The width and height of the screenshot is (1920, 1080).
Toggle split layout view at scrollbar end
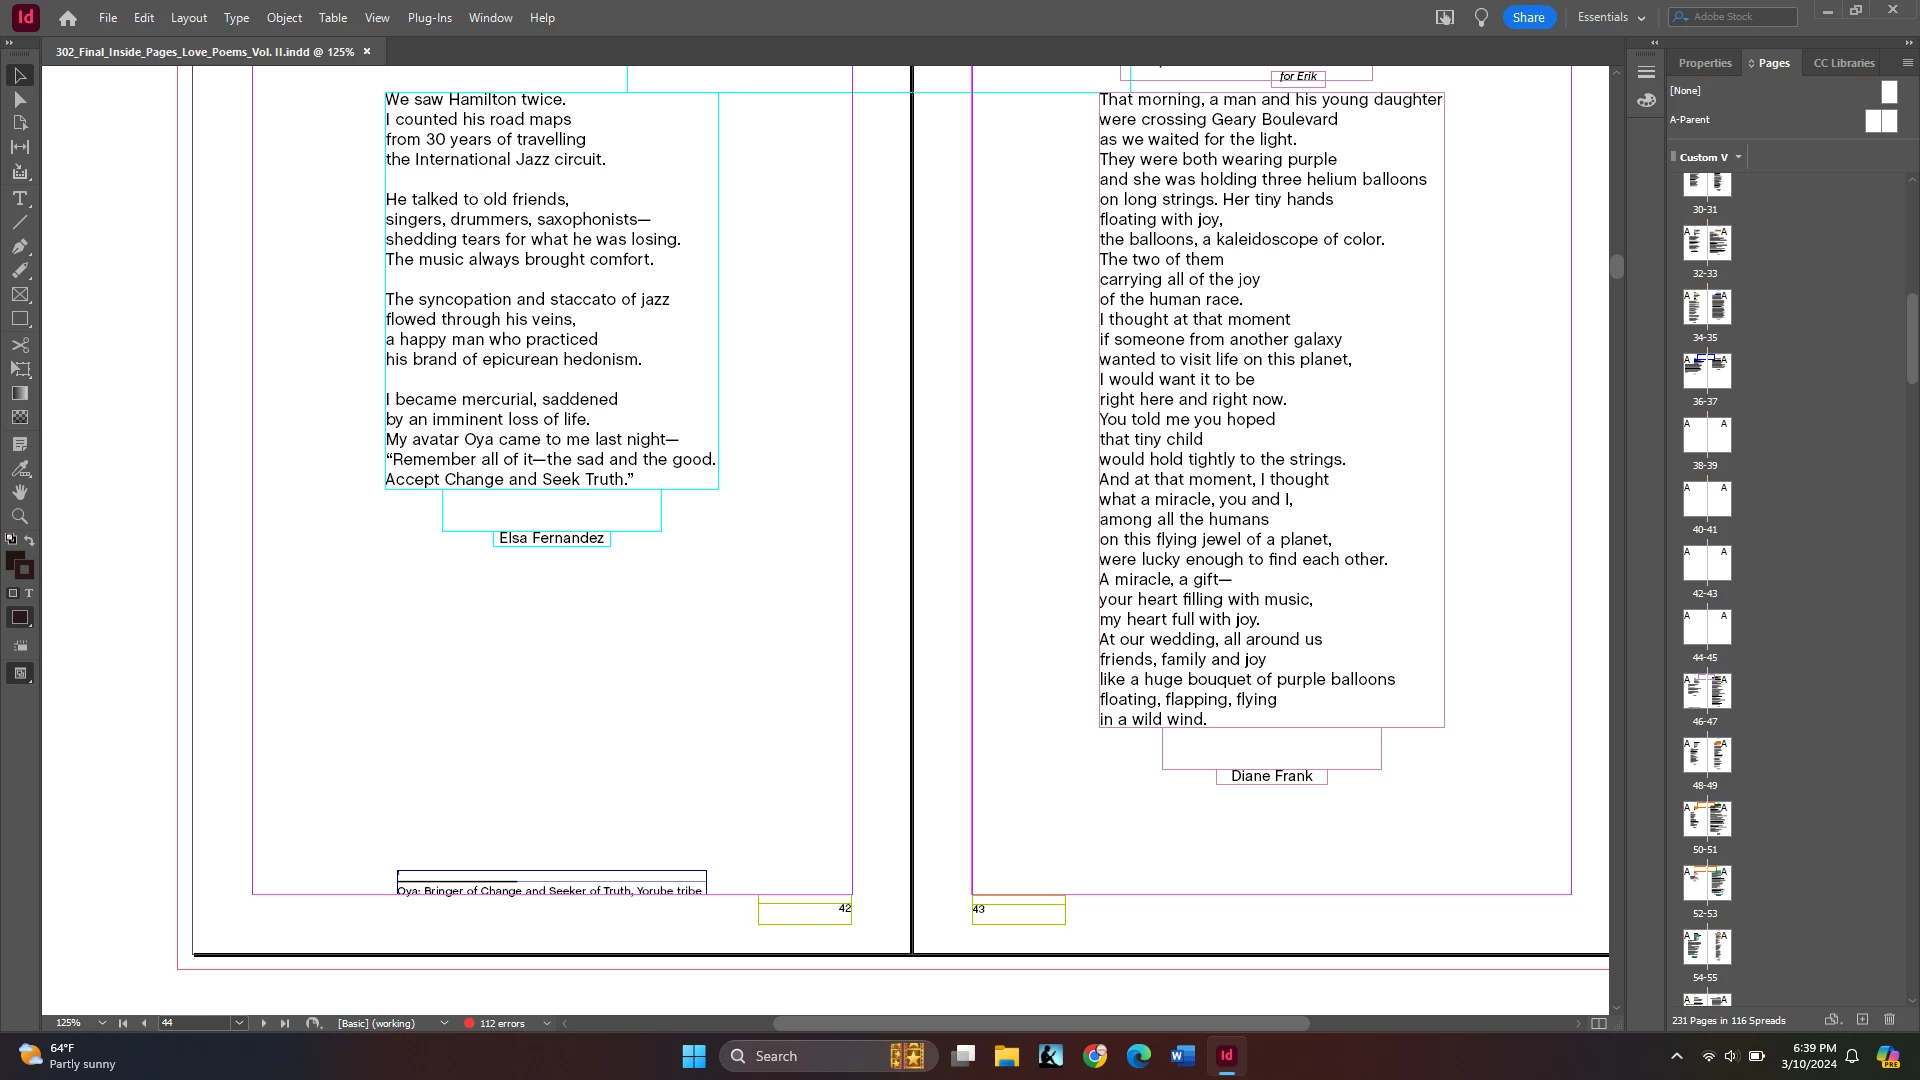click(1598, 1023)
